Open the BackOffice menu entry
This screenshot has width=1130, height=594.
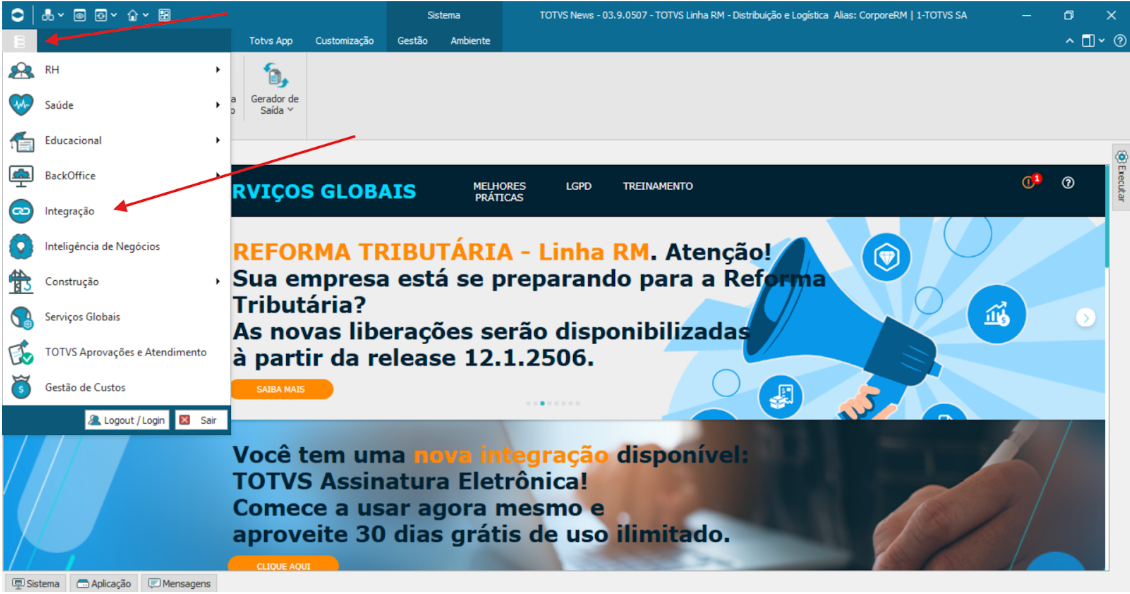[116, 176]
